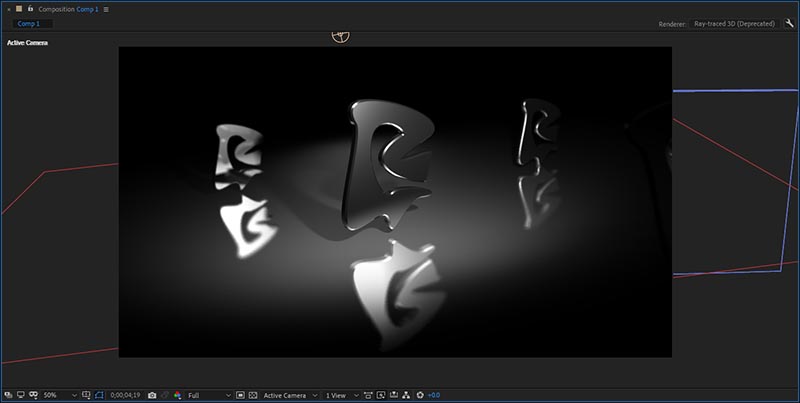Open the 50% magnification dropdown

60,395
